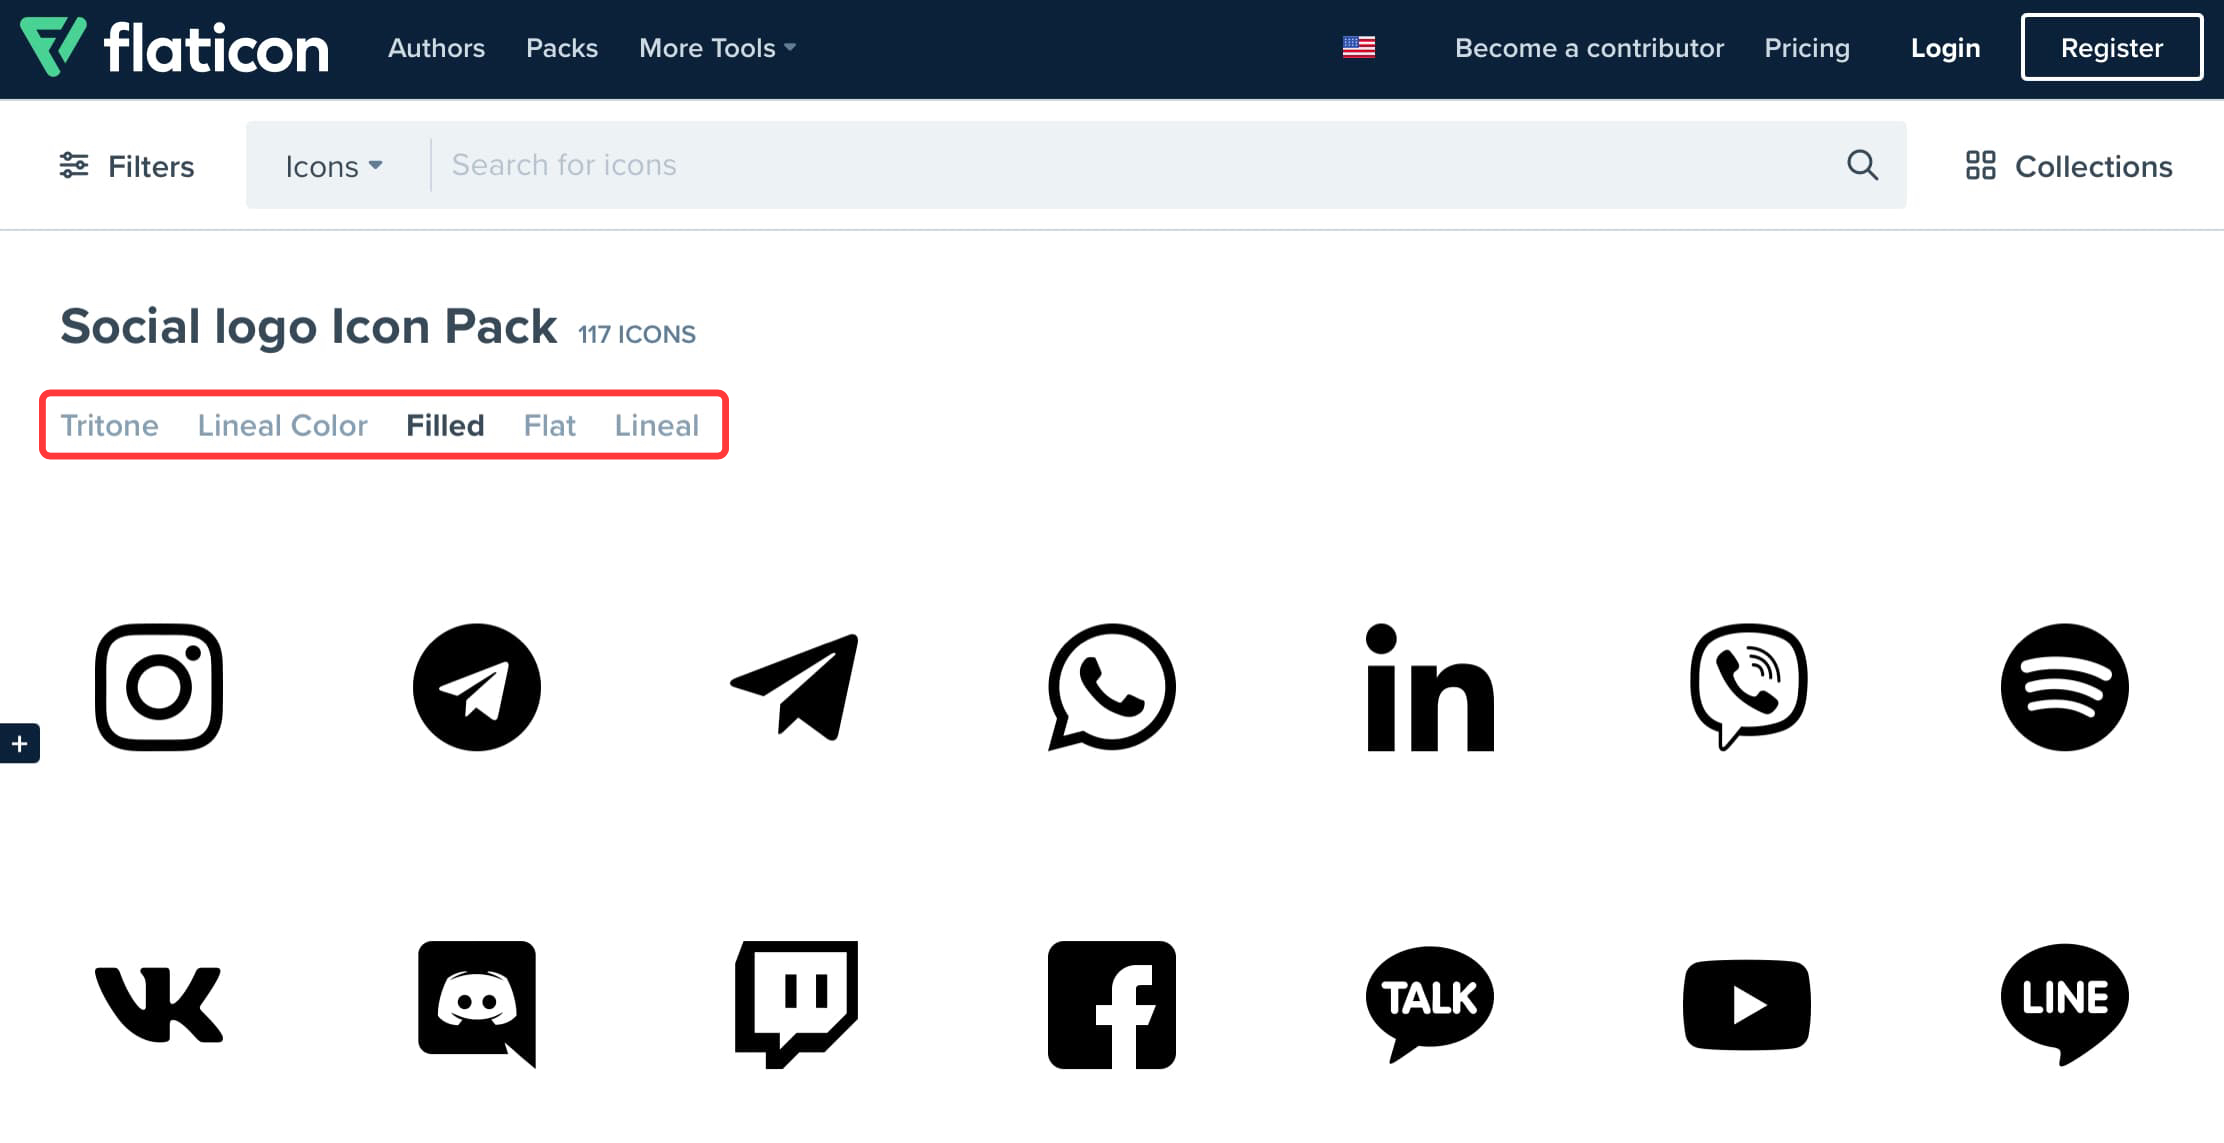2224x1143 pixels.
Task: Click the Discord logo icon
Action: [x=477, y=1003]
